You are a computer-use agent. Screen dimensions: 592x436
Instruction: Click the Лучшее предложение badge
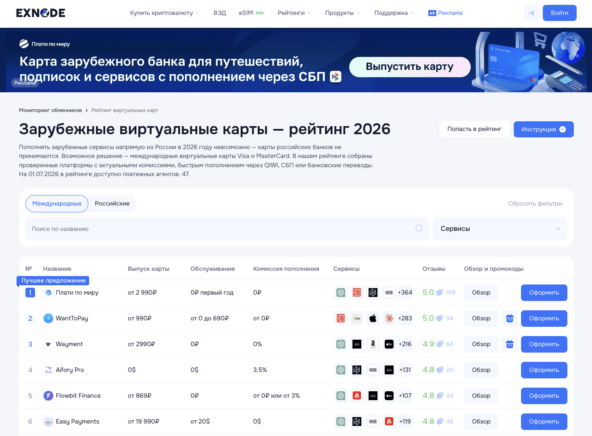point(53,280)
